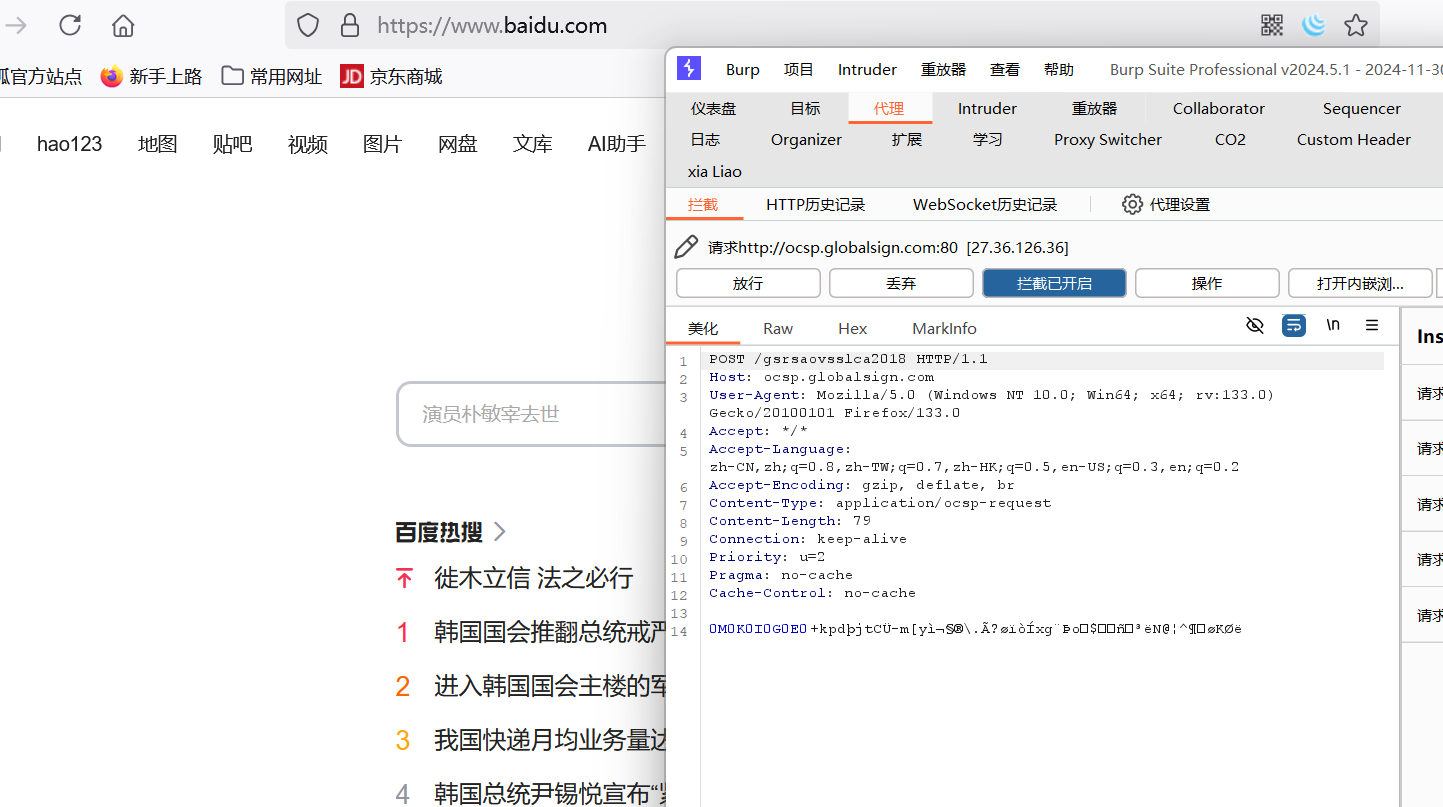The width and height of the screenshot is (1443, 807).
Task: Open the Custom Header tab
Action: (x=1354, y=139)
